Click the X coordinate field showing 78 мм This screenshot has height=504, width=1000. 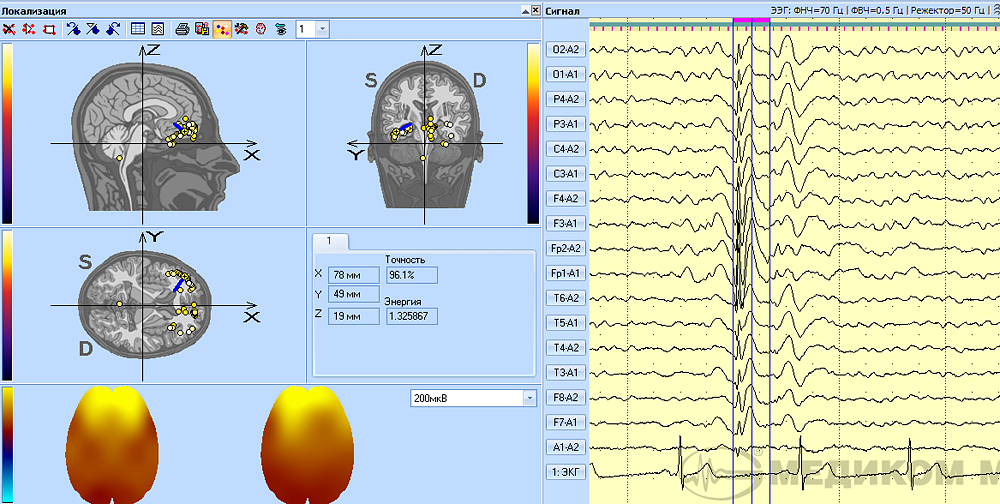pyautogui.click(x=353, y=274)
